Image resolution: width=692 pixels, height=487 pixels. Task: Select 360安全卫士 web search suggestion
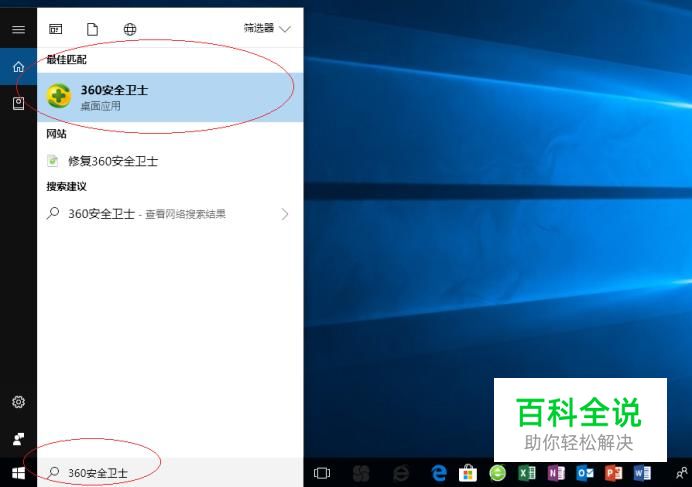[170, 214]
